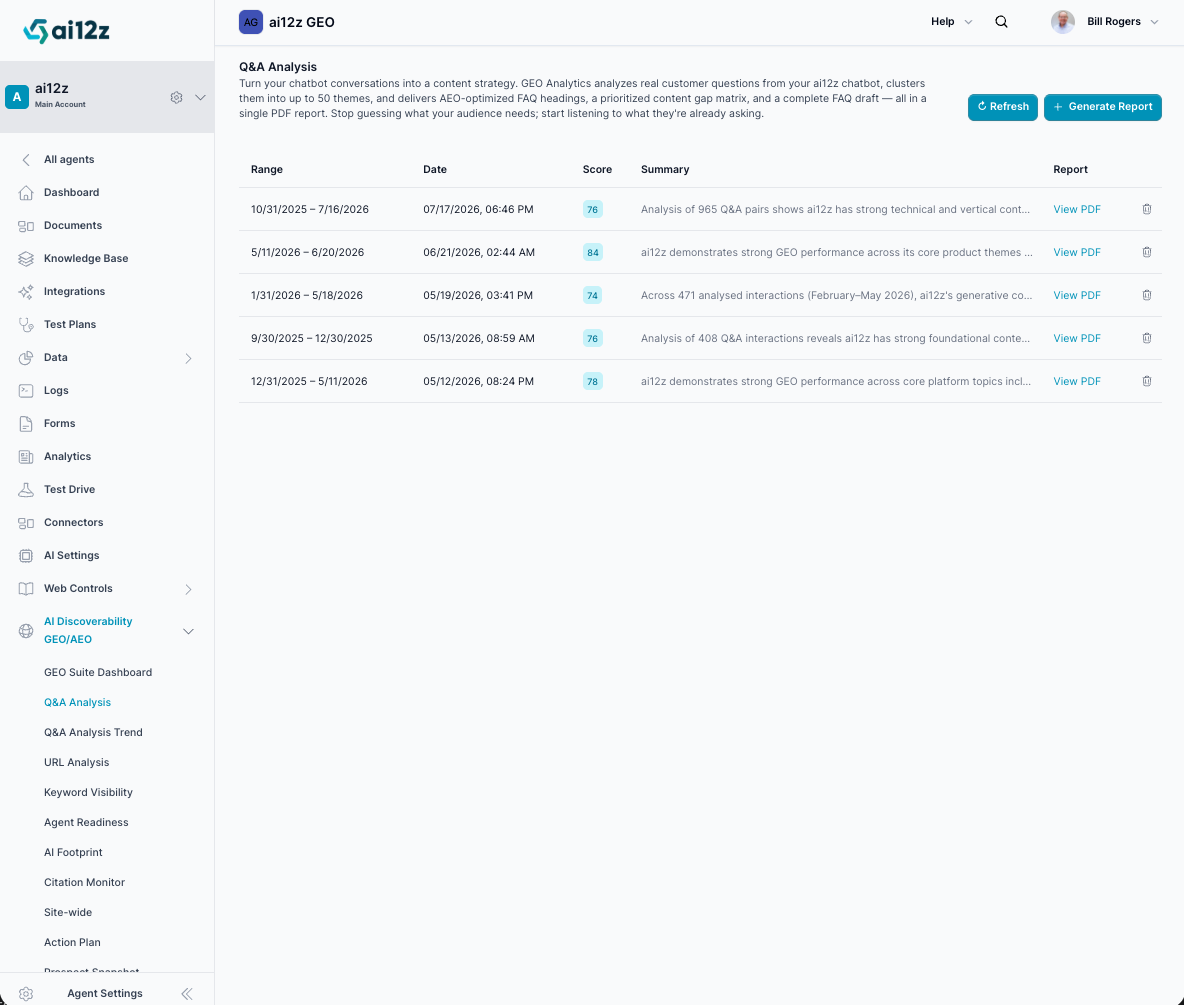The width and height of the screenshot is (1184, 1005).
Task: View PDF for 07/17/2026 report
Action: [x=1077, y=209]
